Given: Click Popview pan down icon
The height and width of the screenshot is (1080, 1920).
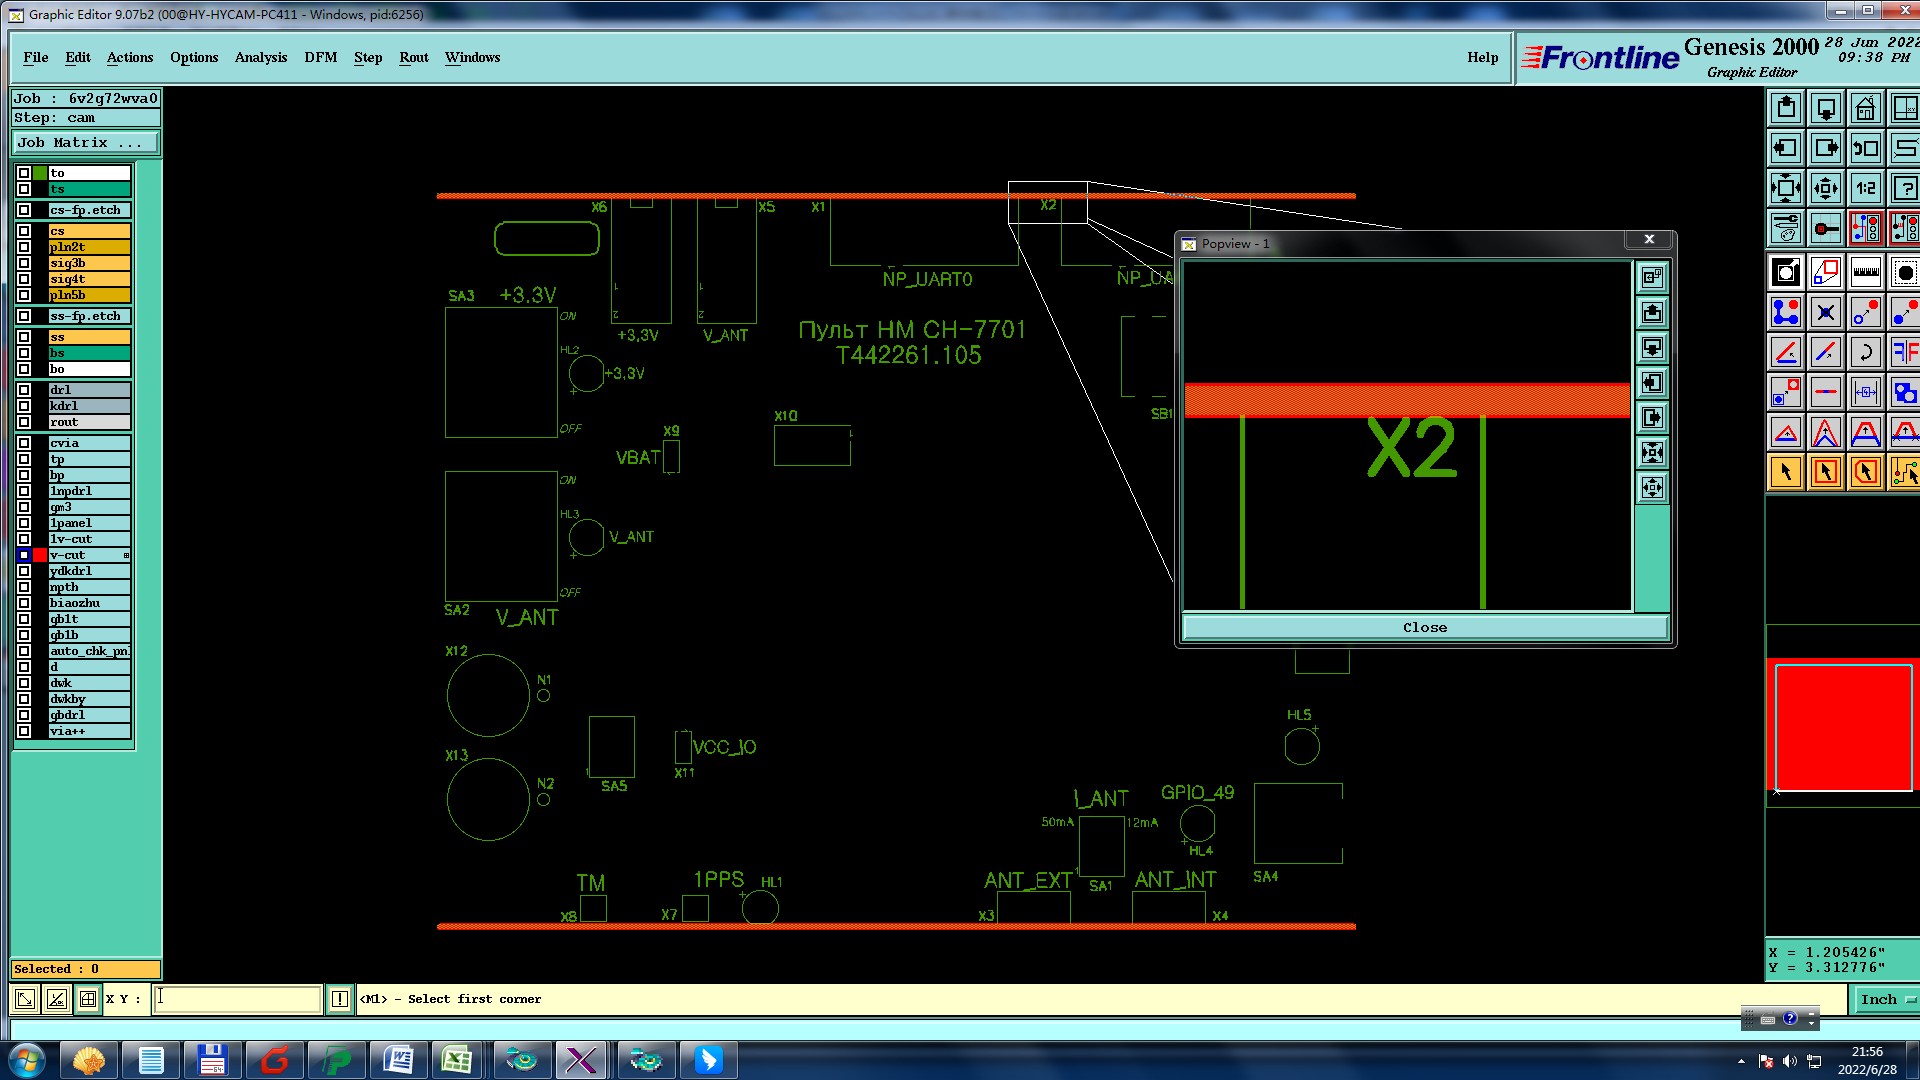Looking at the screenshot, I should click(1652, 348).
